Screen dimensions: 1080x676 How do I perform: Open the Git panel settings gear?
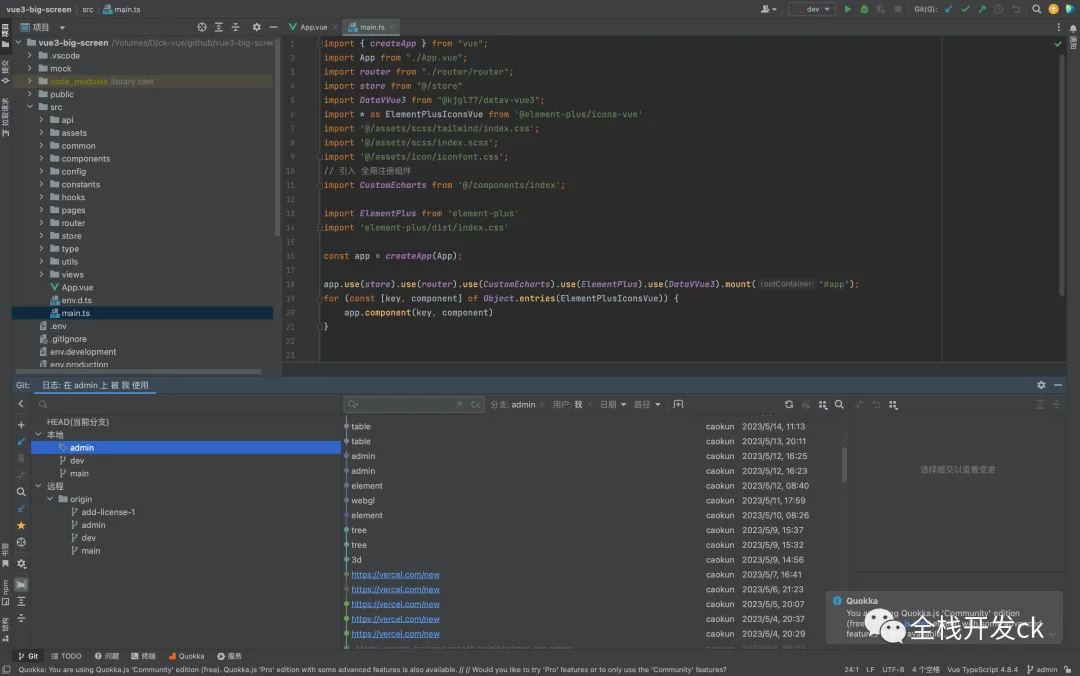pos(1041,385)
